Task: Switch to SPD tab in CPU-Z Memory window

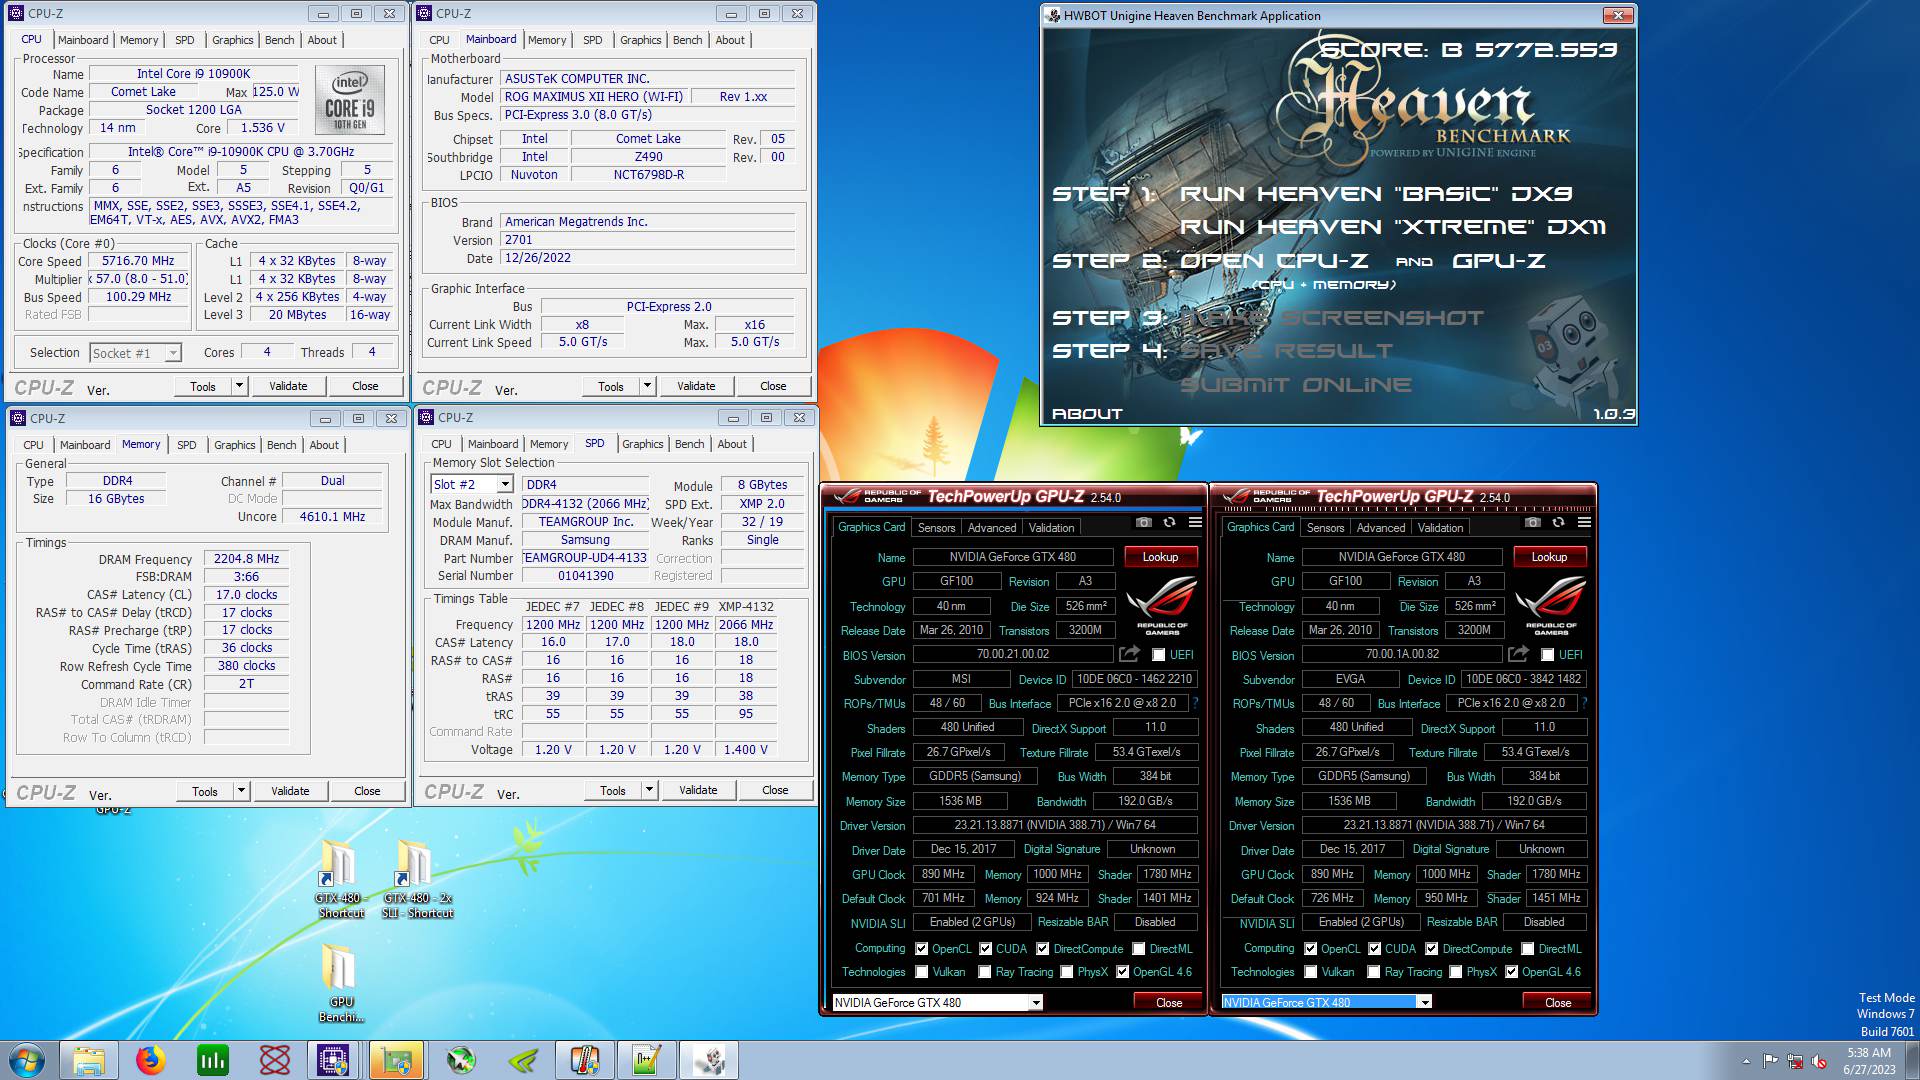Action: tap(187, 445)
